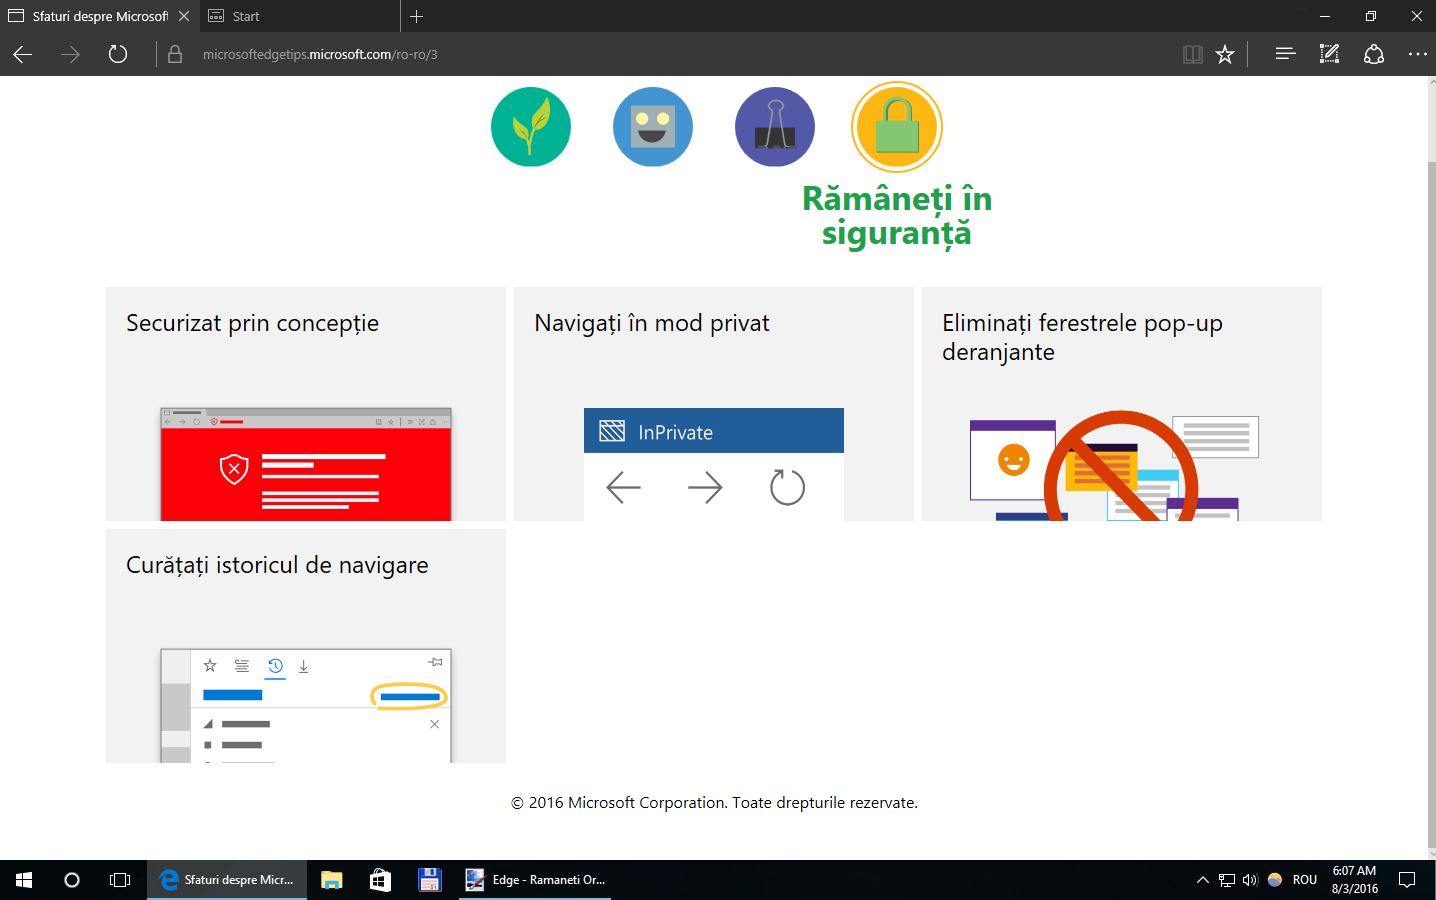
Task: Open the clock showing 6:07 AM
Action: coord(1355,880)
